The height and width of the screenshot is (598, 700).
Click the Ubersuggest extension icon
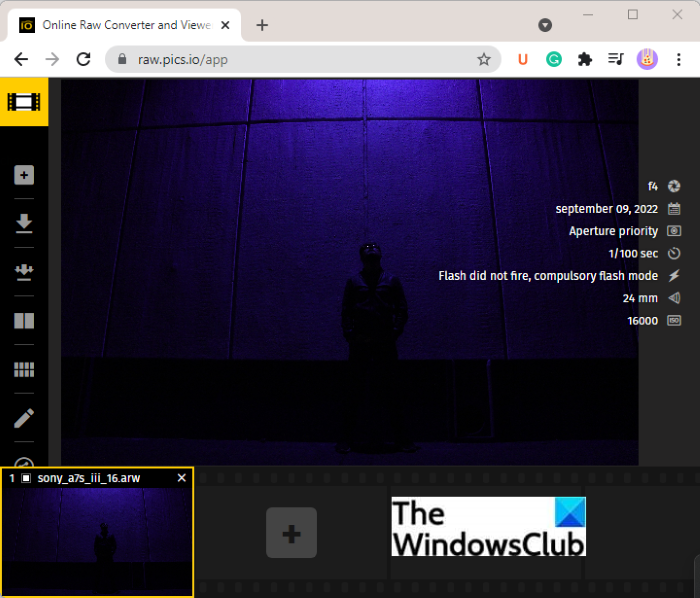[523, 59]
